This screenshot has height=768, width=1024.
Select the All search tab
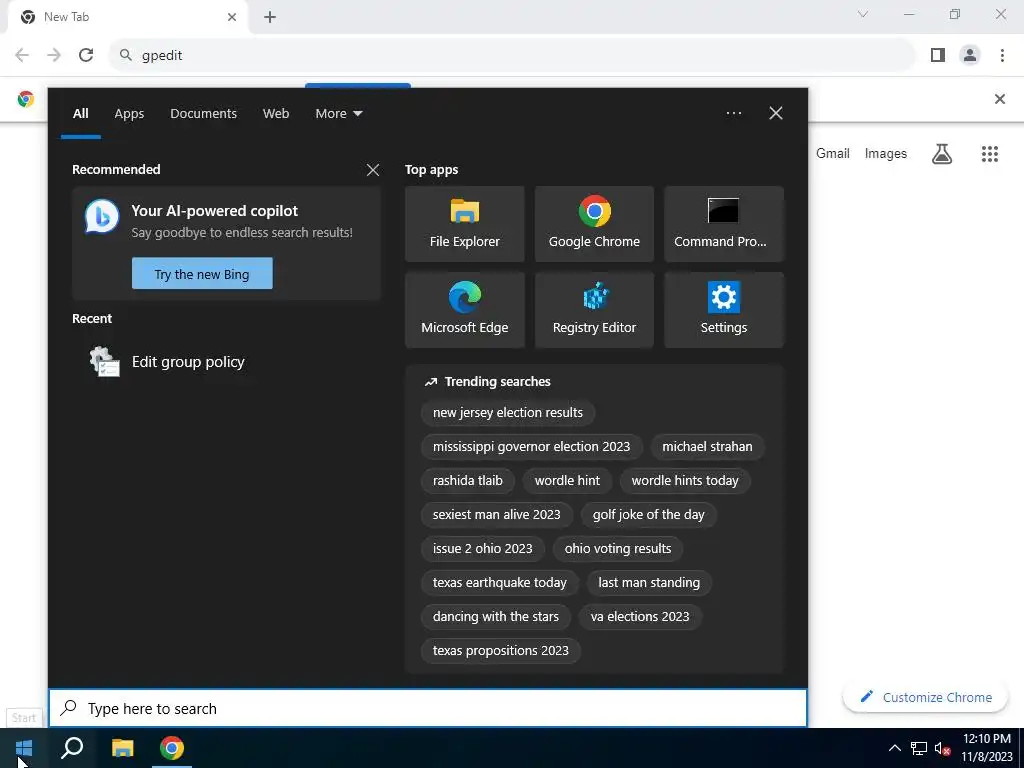click(x=80, y=113)
